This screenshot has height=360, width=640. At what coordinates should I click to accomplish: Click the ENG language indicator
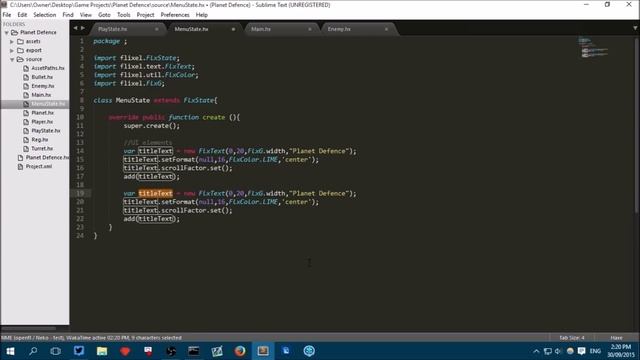tap(595, 351)
